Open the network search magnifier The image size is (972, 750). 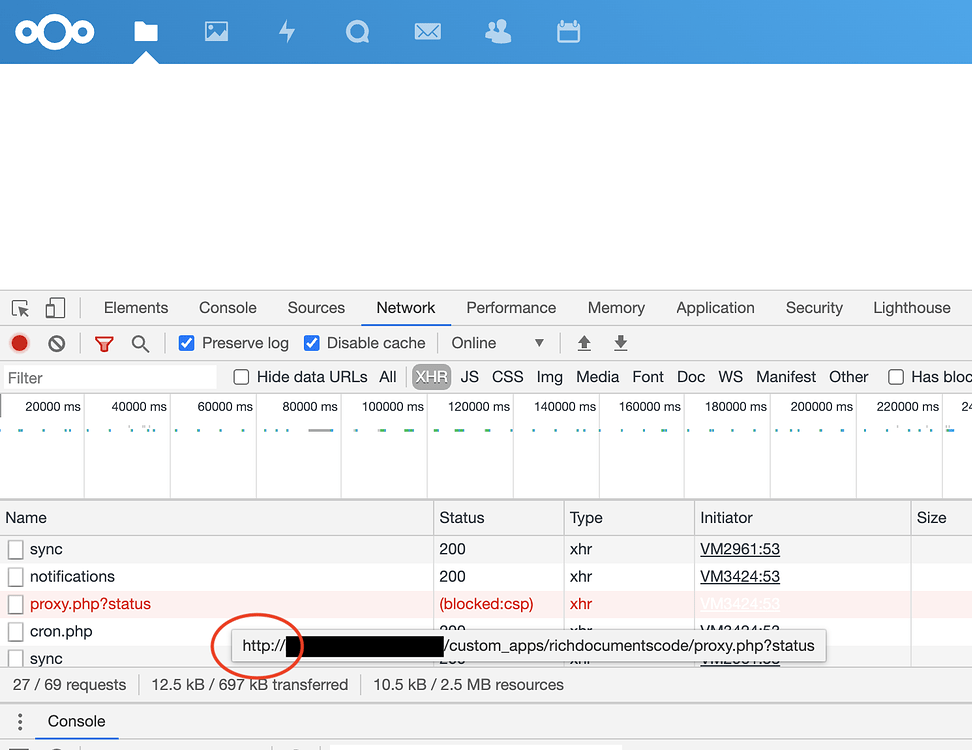(140, 343)
